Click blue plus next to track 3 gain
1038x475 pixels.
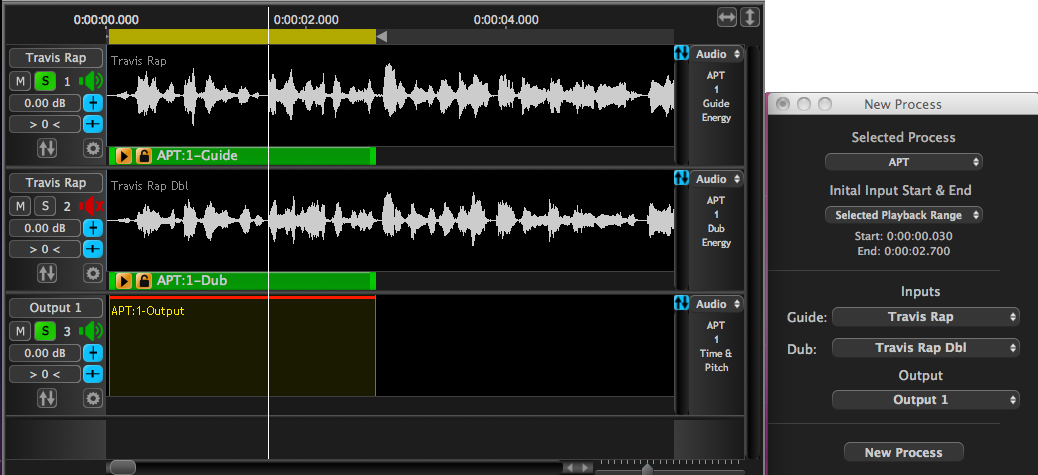[x=93, y=353]
